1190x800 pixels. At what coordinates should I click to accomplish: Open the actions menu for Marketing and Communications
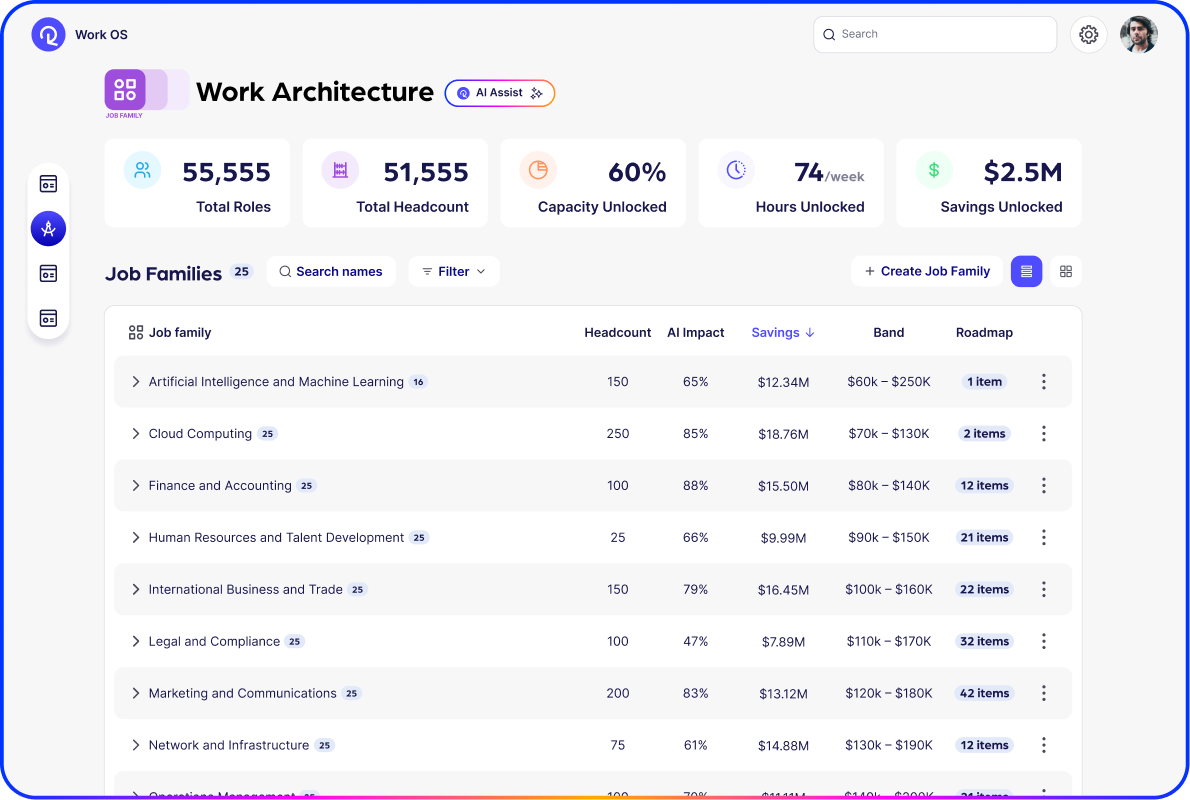[x=1043, y=693]
